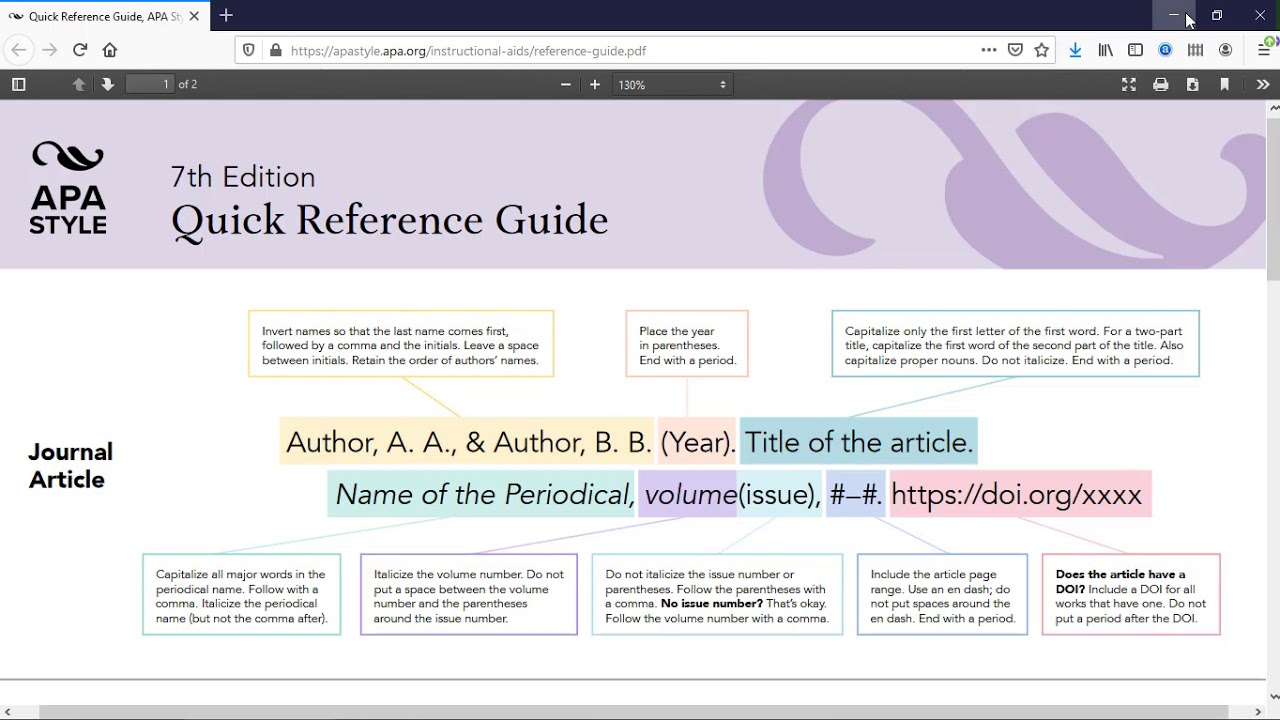Click the 'Italicize the volume number' note
This screenshot has width=1280, height=720.
(469, 595)
